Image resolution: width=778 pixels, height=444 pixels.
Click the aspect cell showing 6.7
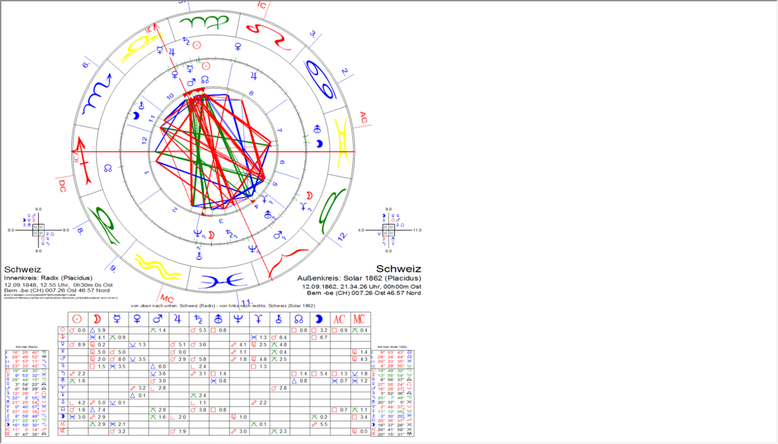319,337
